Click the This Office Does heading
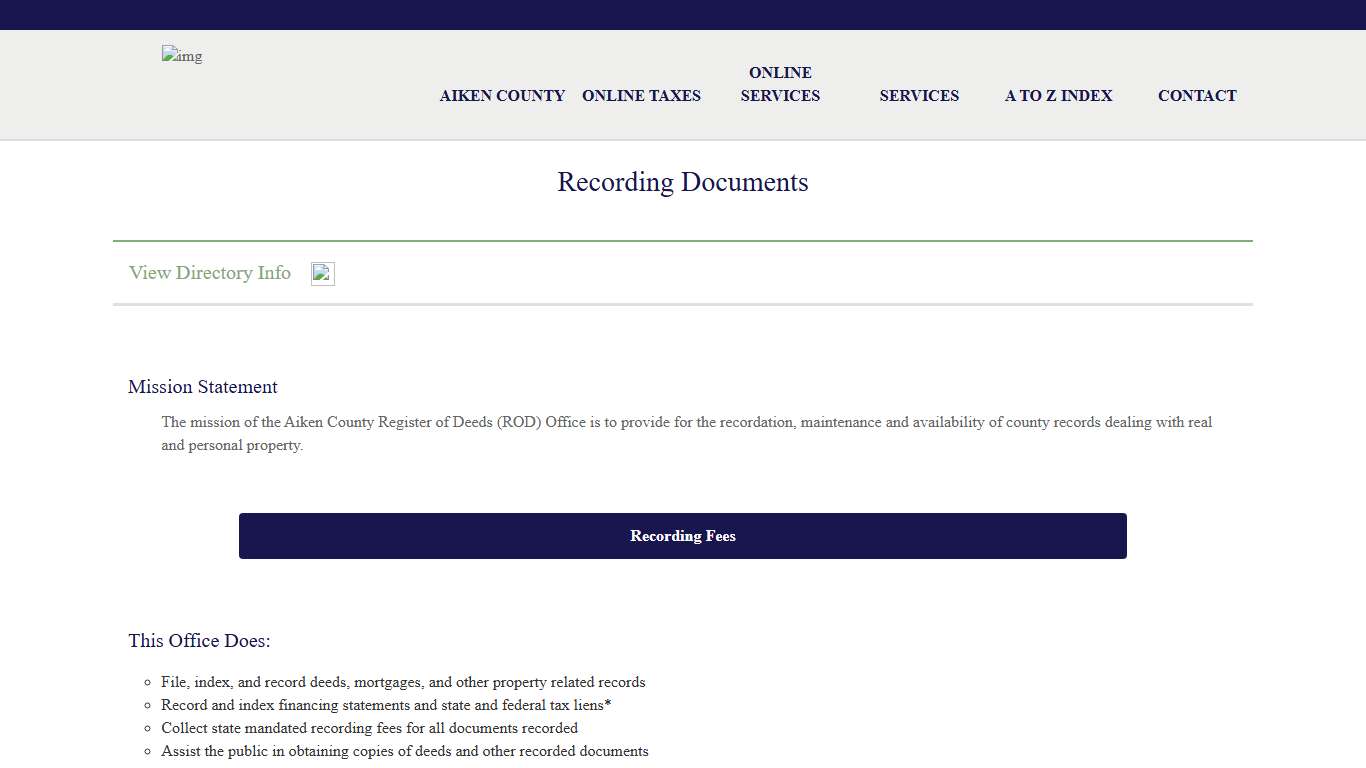Image resolution: width=1366 pixels, height=768 pixels. point(199,641)
